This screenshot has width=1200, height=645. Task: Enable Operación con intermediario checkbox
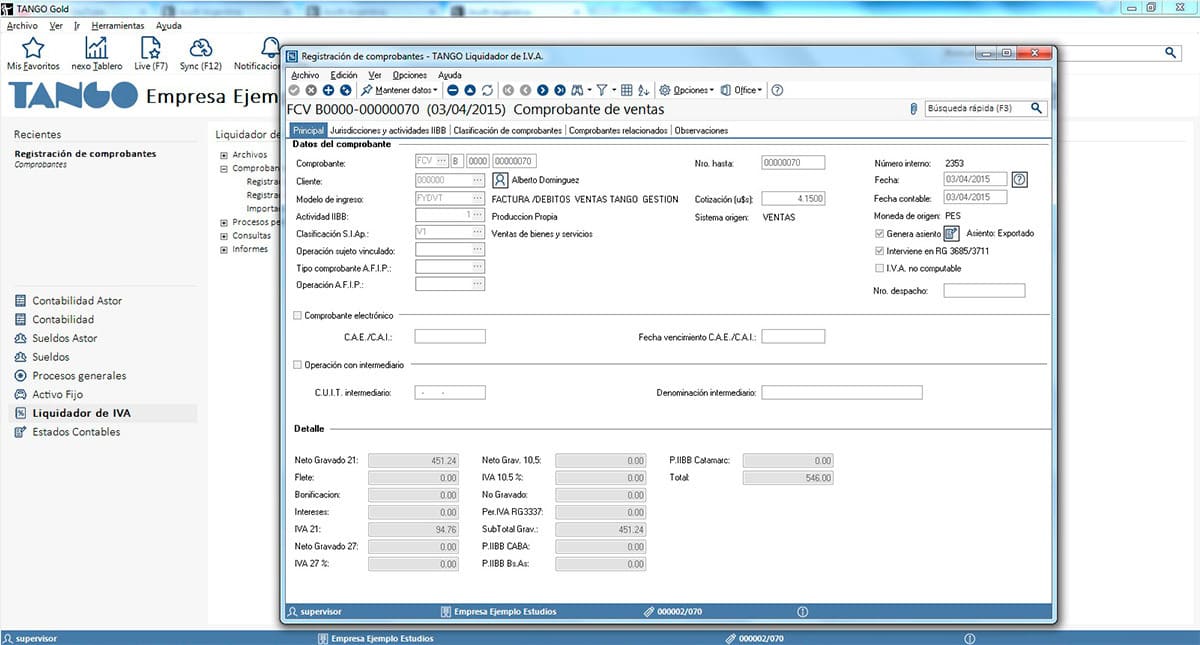point(297,365)
